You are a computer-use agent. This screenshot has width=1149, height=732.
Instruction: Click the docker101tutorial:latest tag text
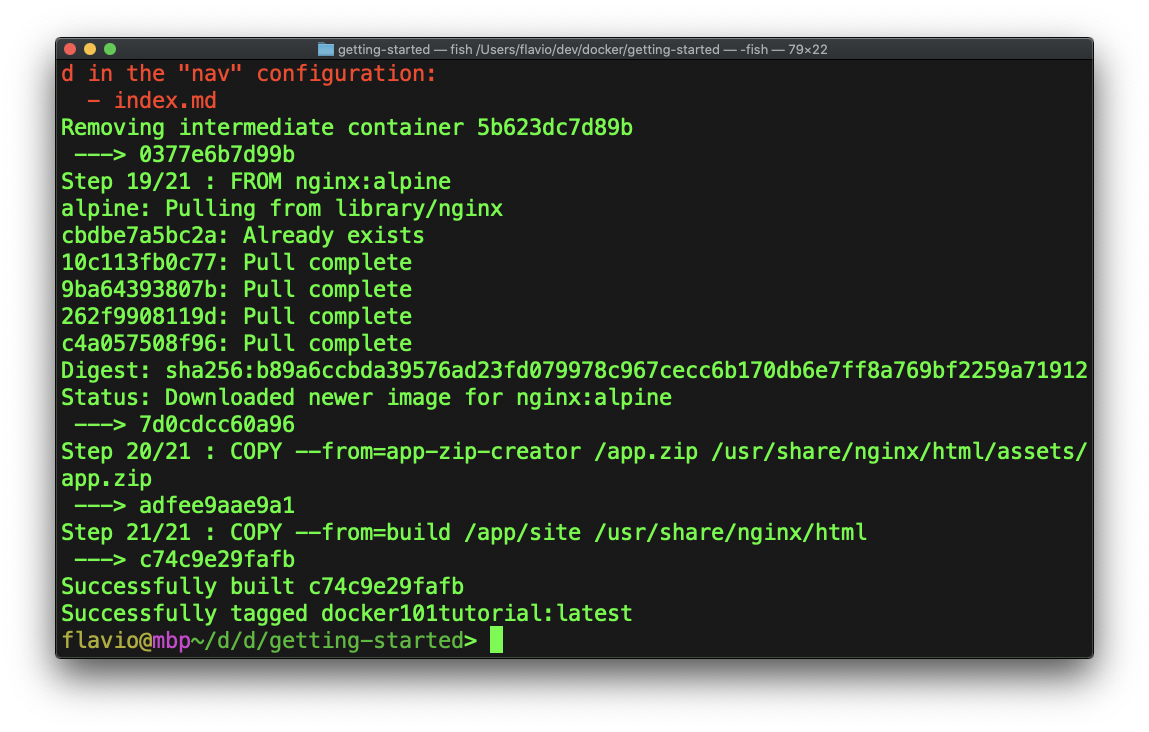tap(477, 613)
